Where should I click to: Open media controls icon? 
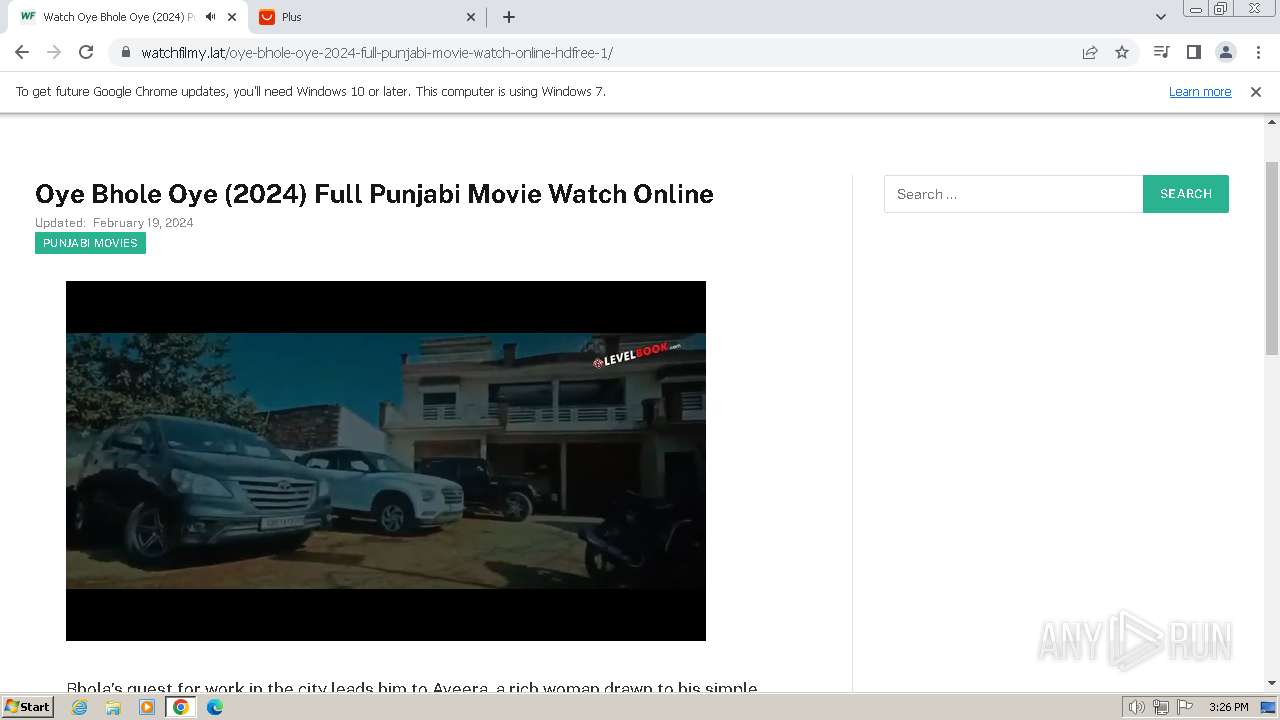click(1161, 52)
